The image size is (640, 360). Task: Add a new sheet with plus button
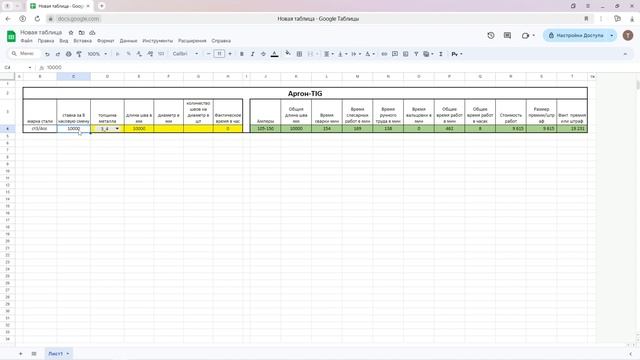click(21, 353)
